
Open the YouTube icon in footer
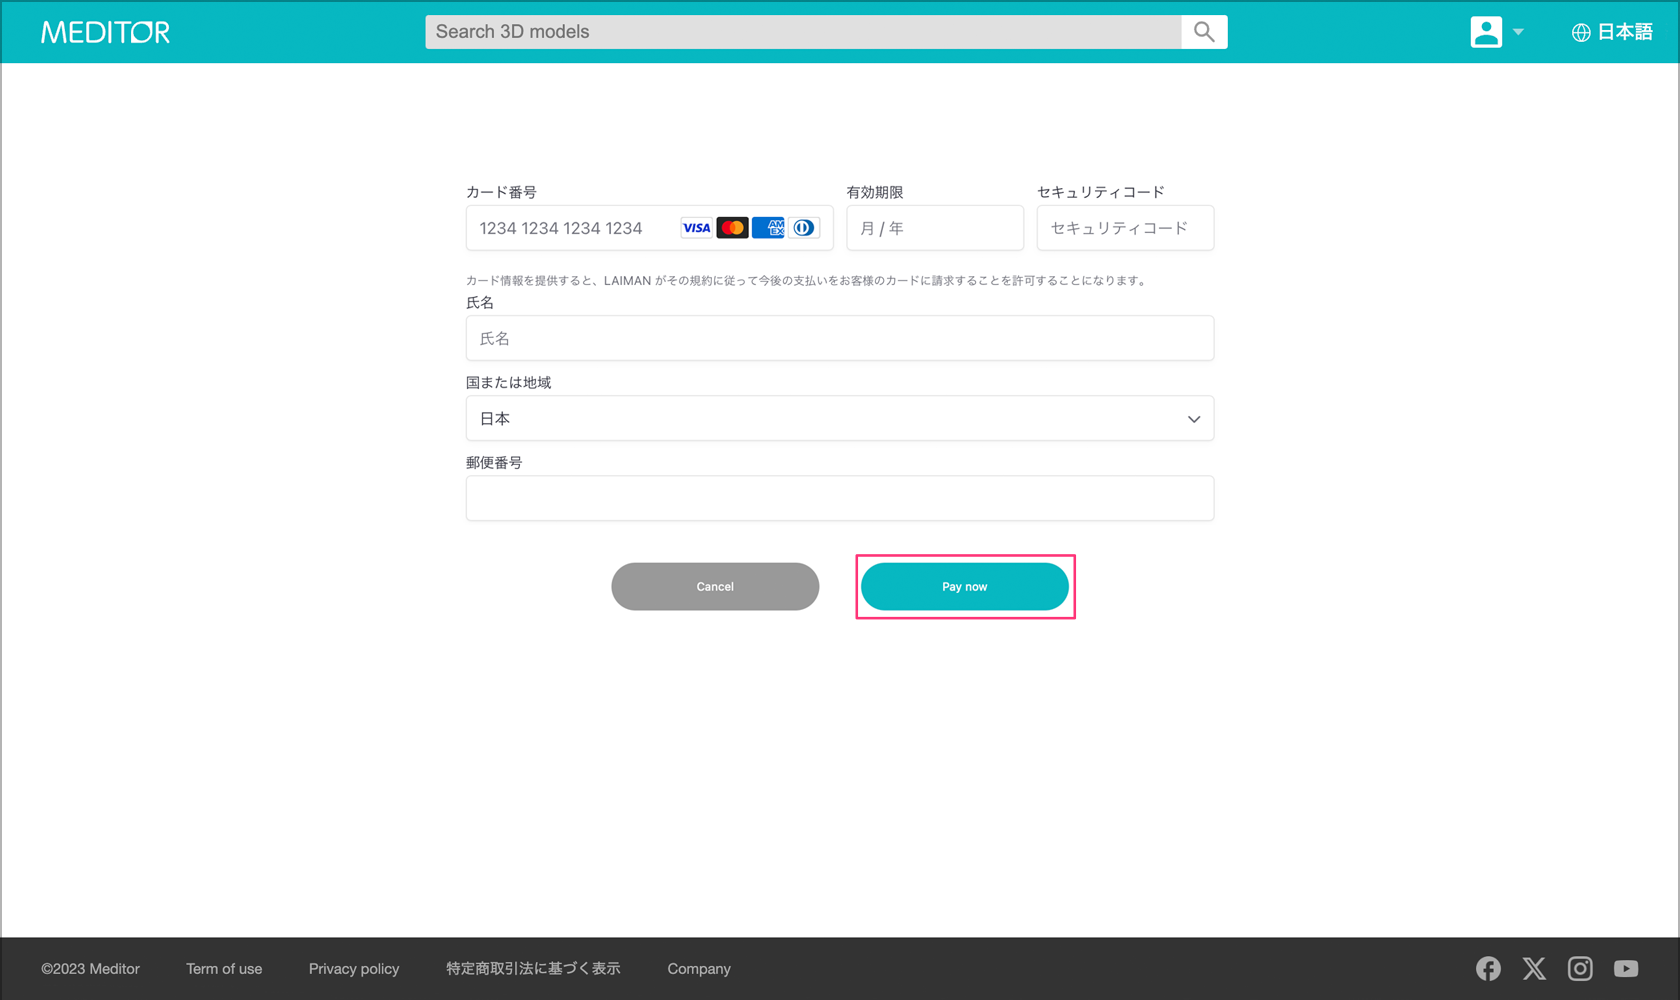coord(1626,968)
